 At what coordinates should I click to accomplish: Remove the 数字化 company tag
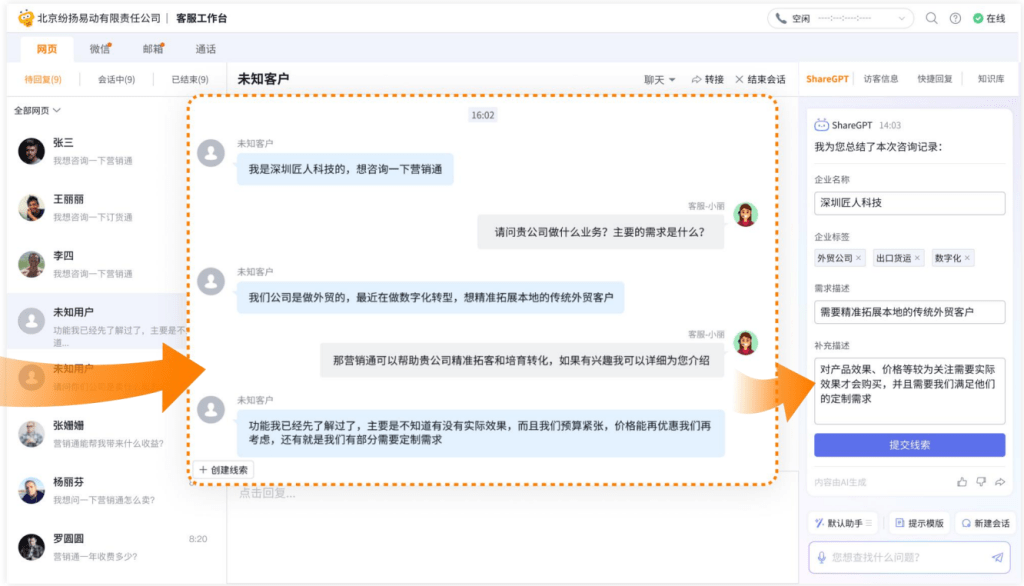click(x=968, y=258)
